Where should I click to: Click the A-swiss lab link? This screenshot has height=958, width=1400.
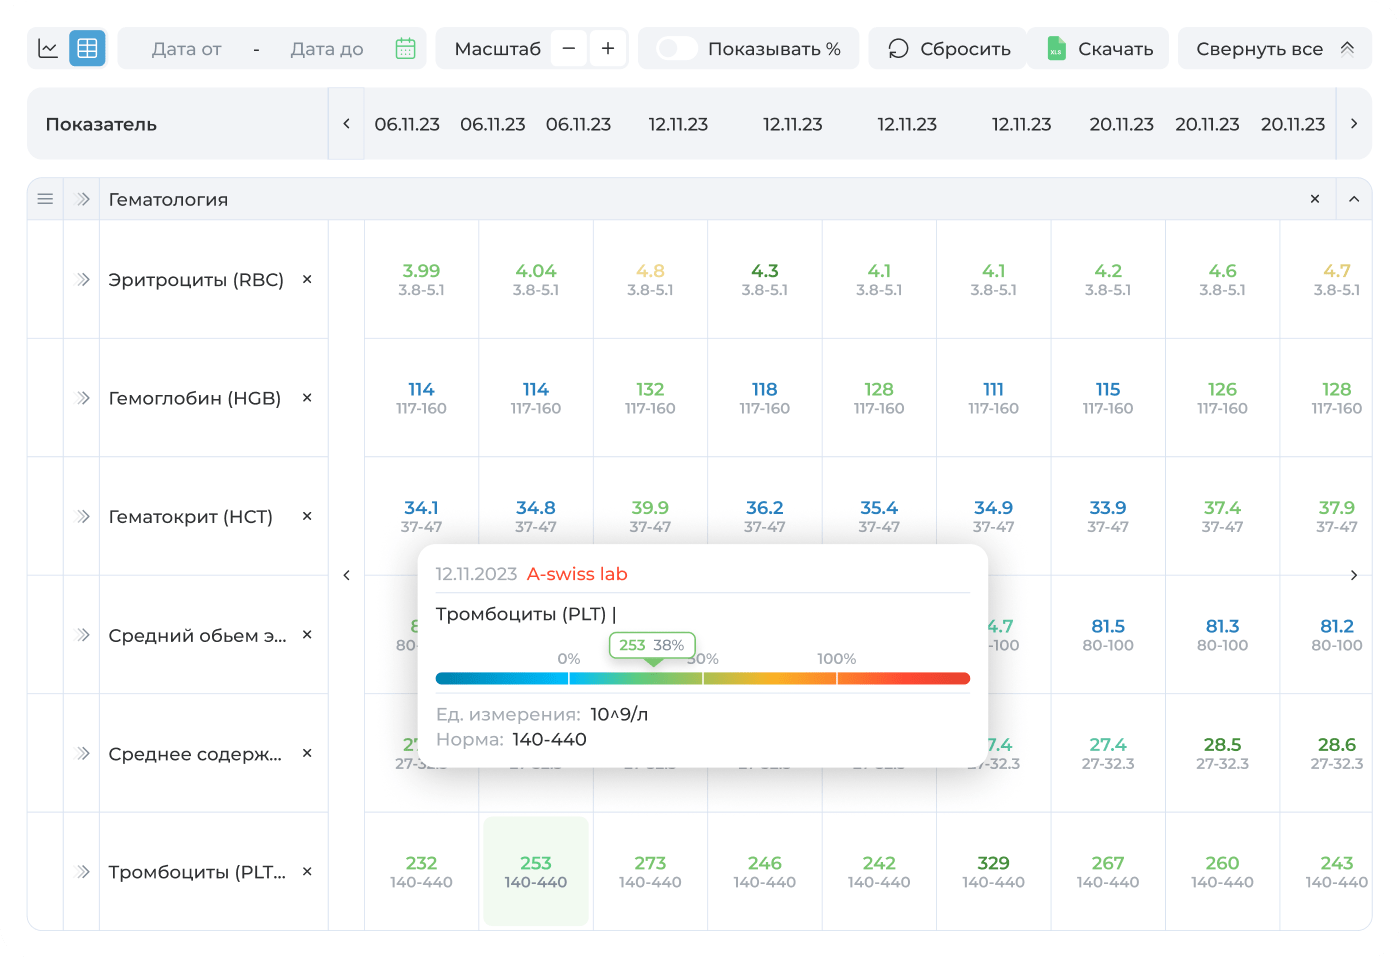[577, 574]
